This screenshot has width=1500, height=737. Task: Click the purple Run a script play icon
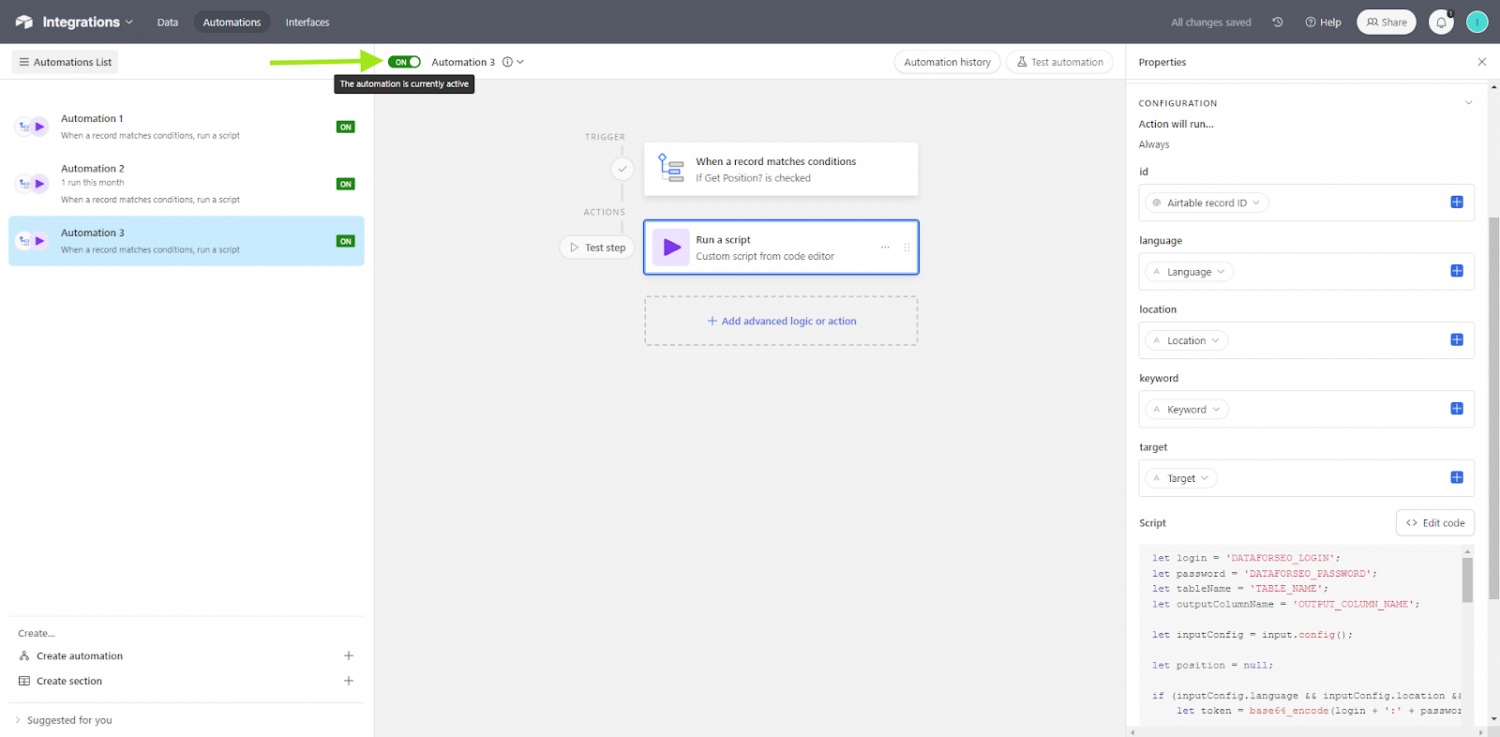point(671,247)
